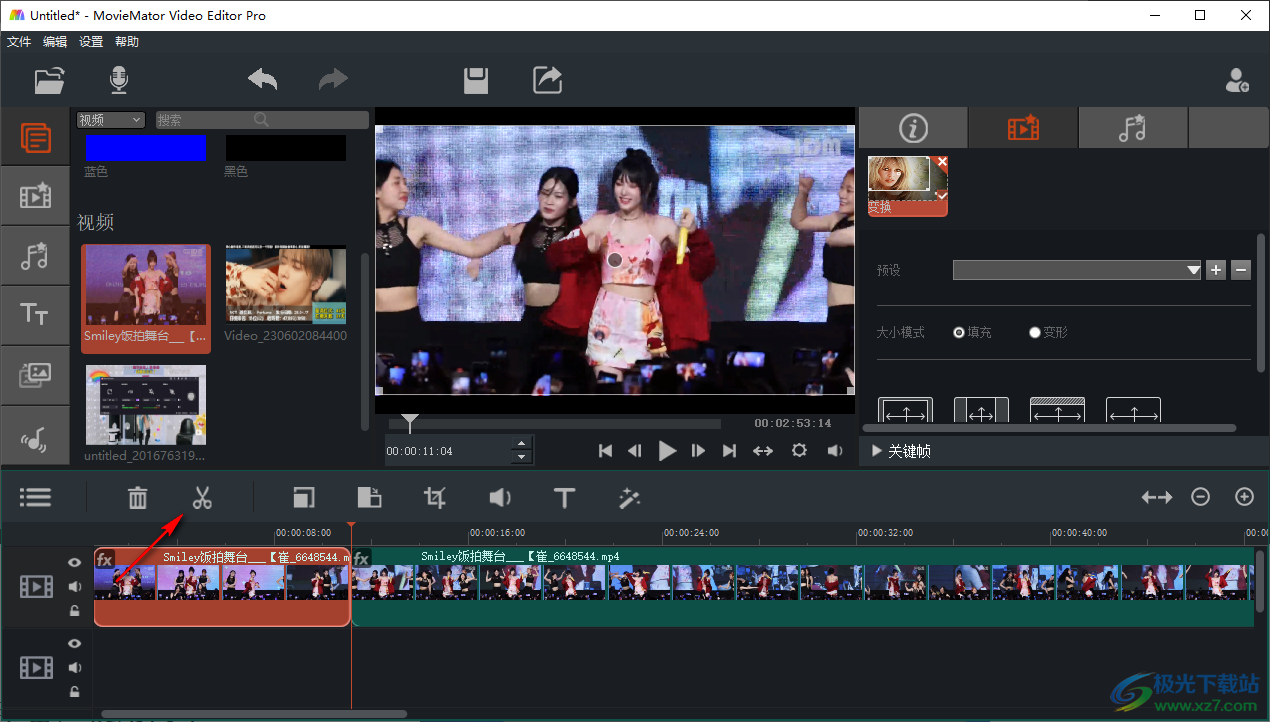Switch to the info properties tab
Viewport: 1270px width, 722px height.
(913, 128)
